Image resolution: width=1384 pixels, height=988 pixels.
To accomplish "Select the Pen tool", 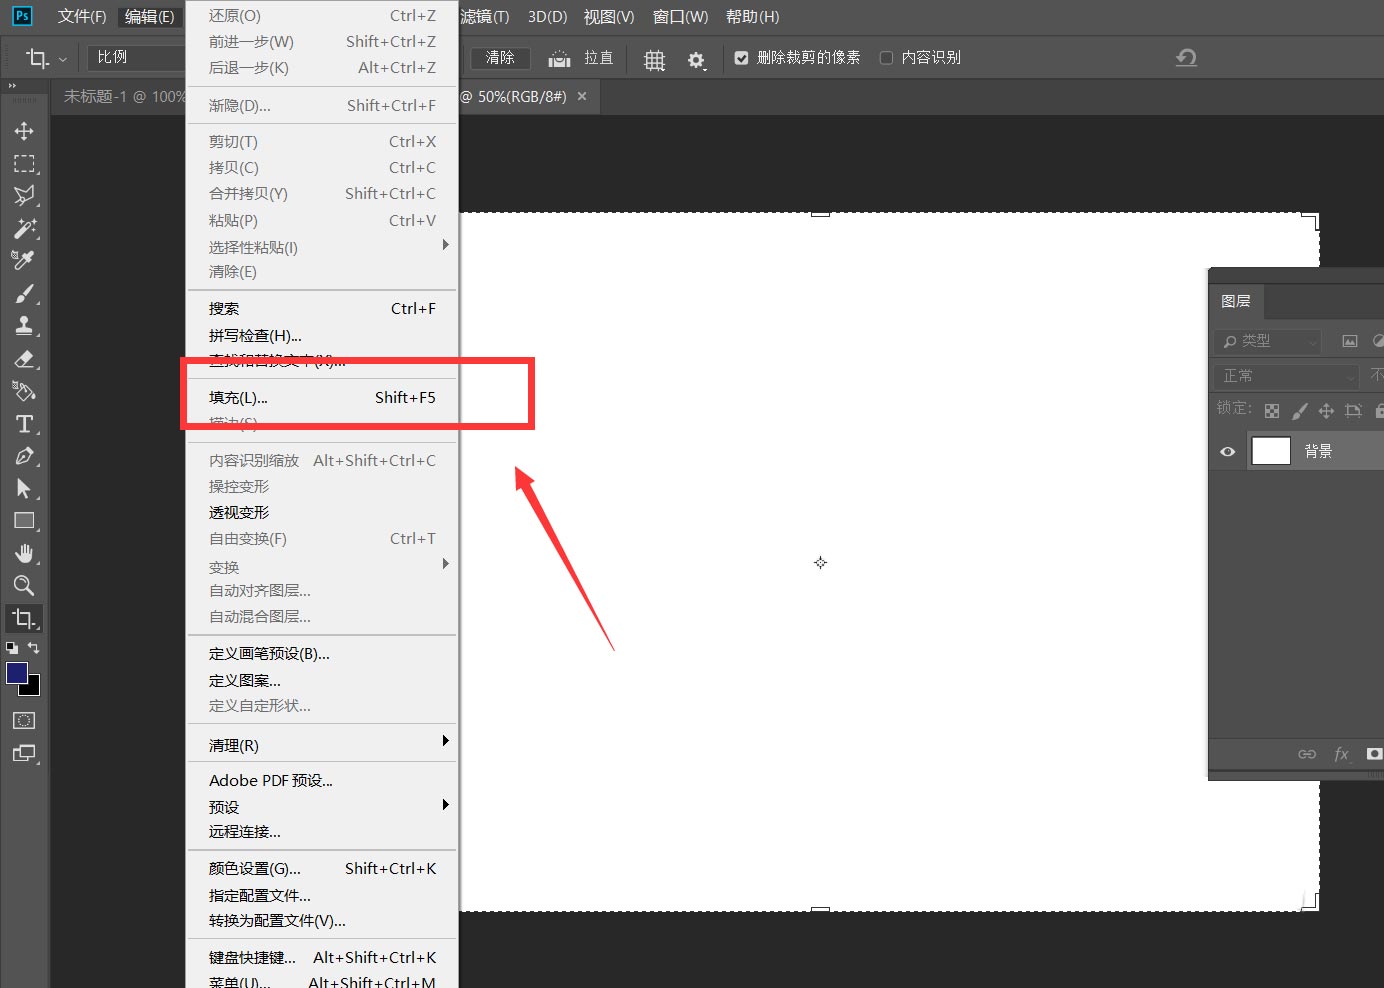I will (24, 456).
